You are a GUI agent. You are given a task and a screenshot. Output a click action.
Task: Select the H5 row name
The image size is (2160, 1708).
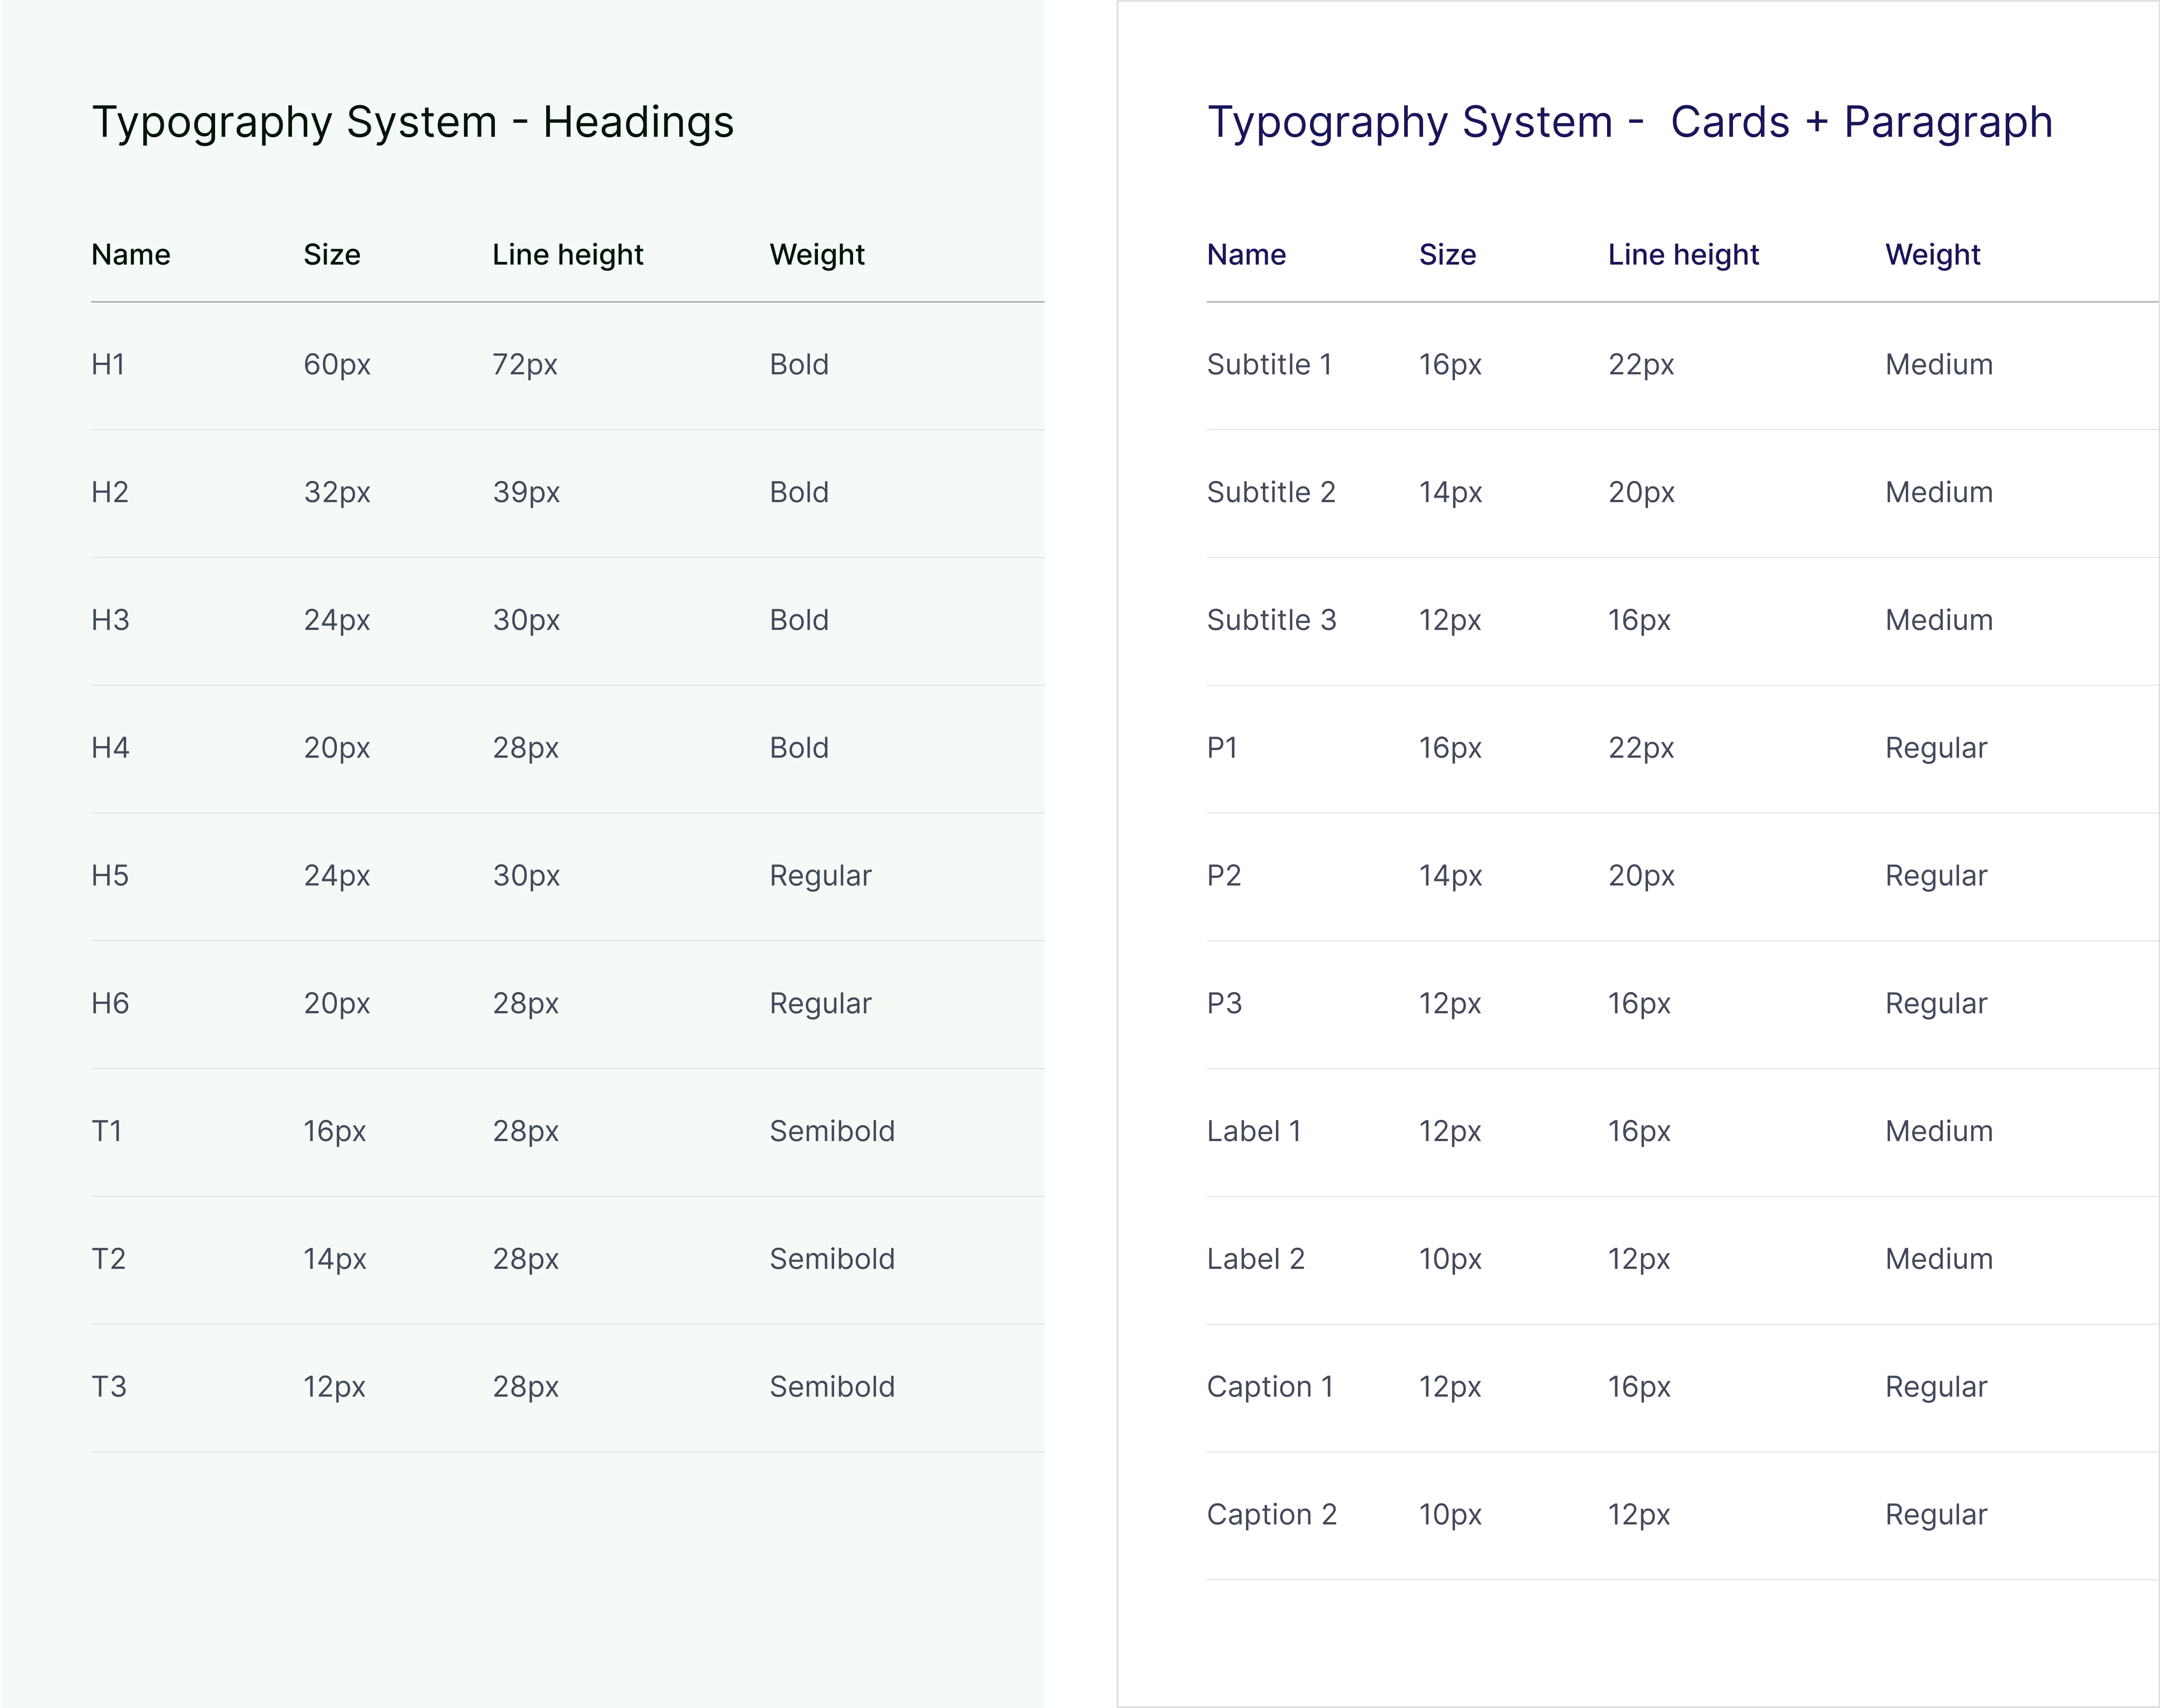click(x=110, y=877)
